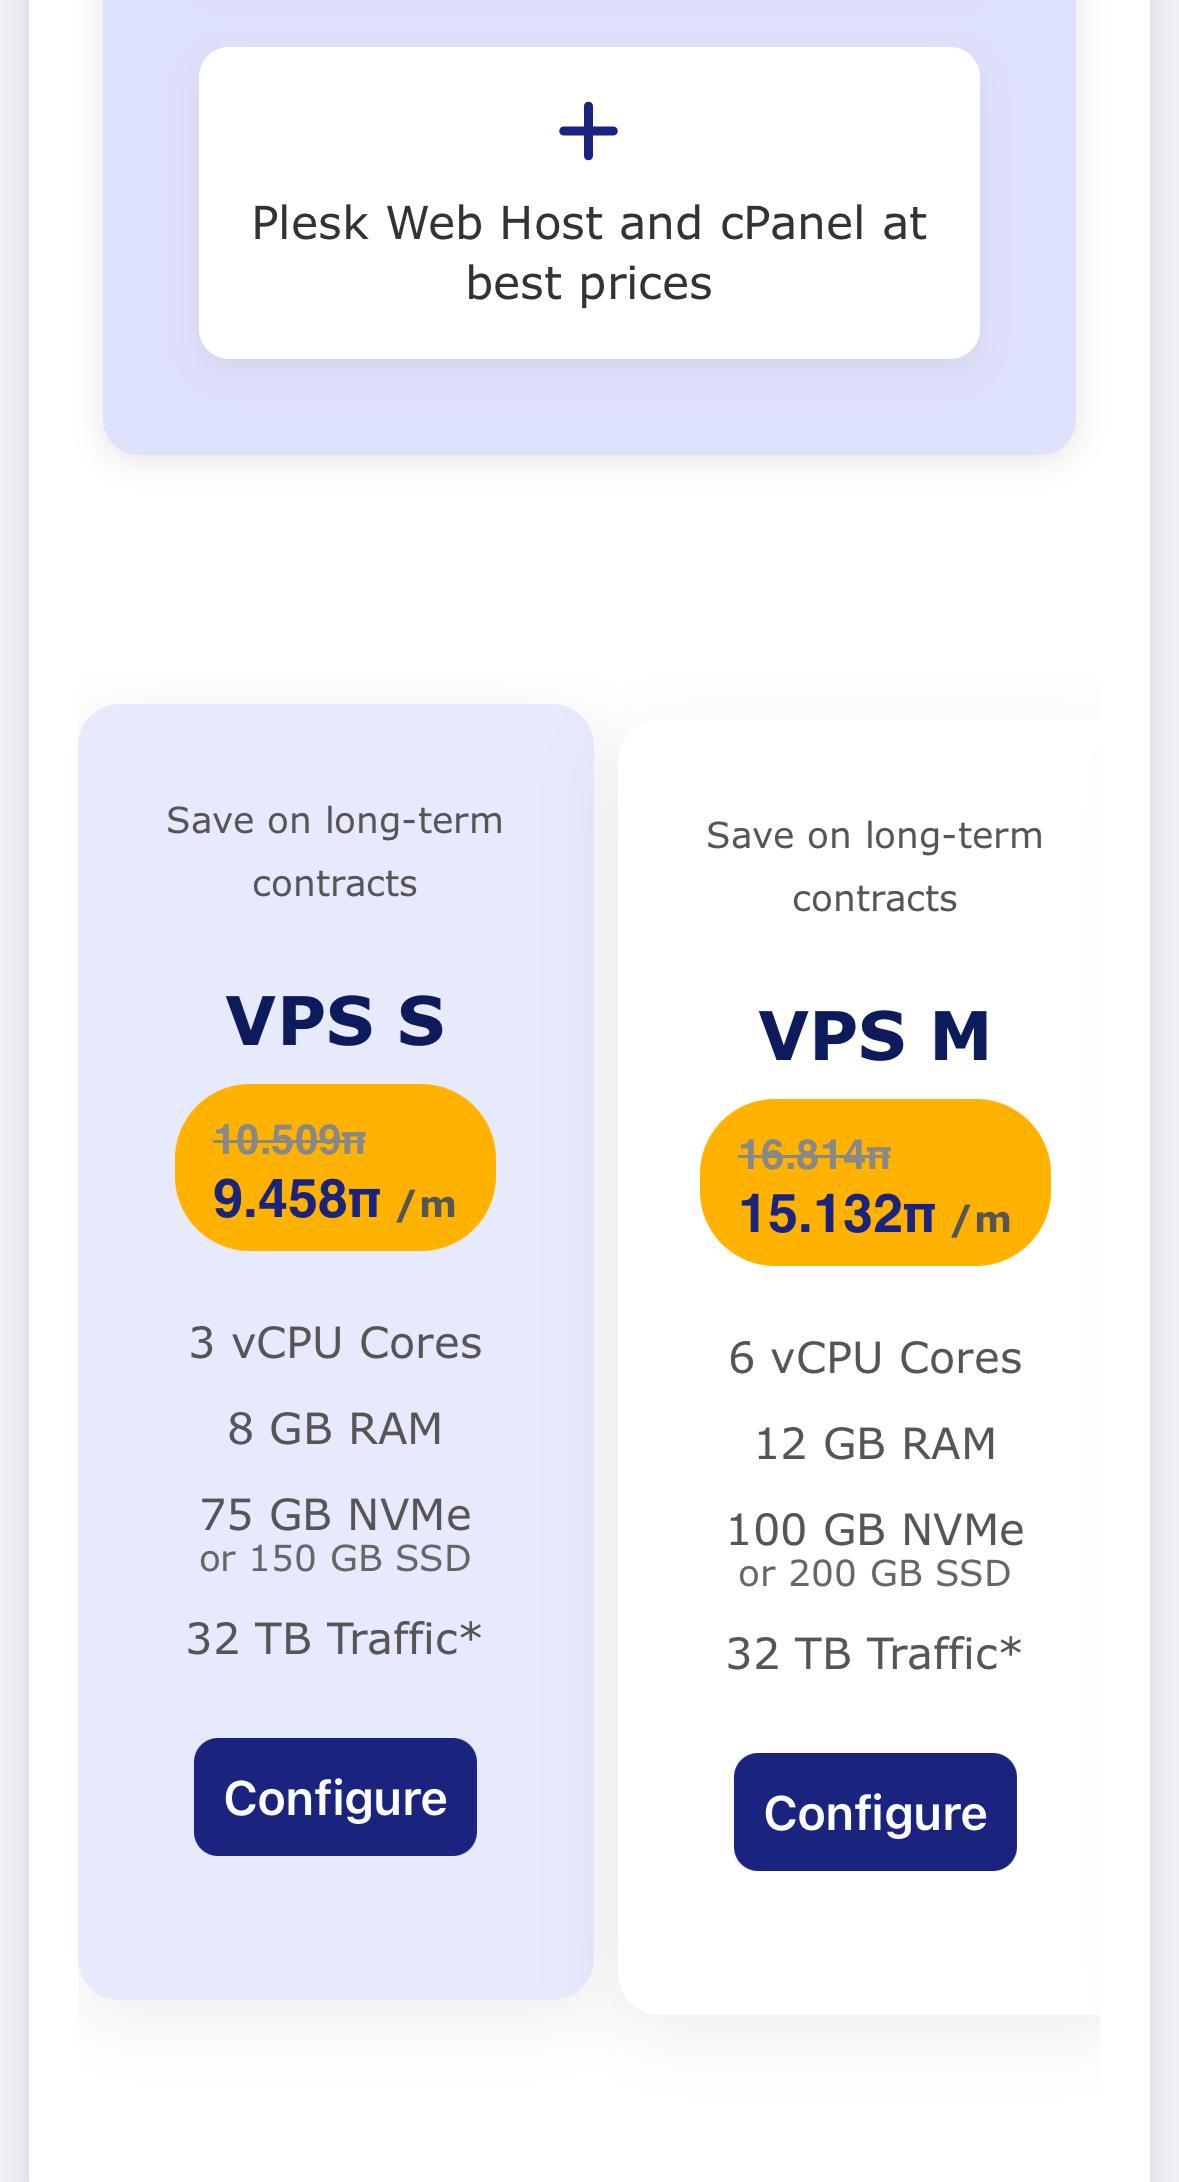The image size is (1179, 2182).
Task: Click VPS M 'Save on long-term contracts' text
Action: [x=875, y=867]
